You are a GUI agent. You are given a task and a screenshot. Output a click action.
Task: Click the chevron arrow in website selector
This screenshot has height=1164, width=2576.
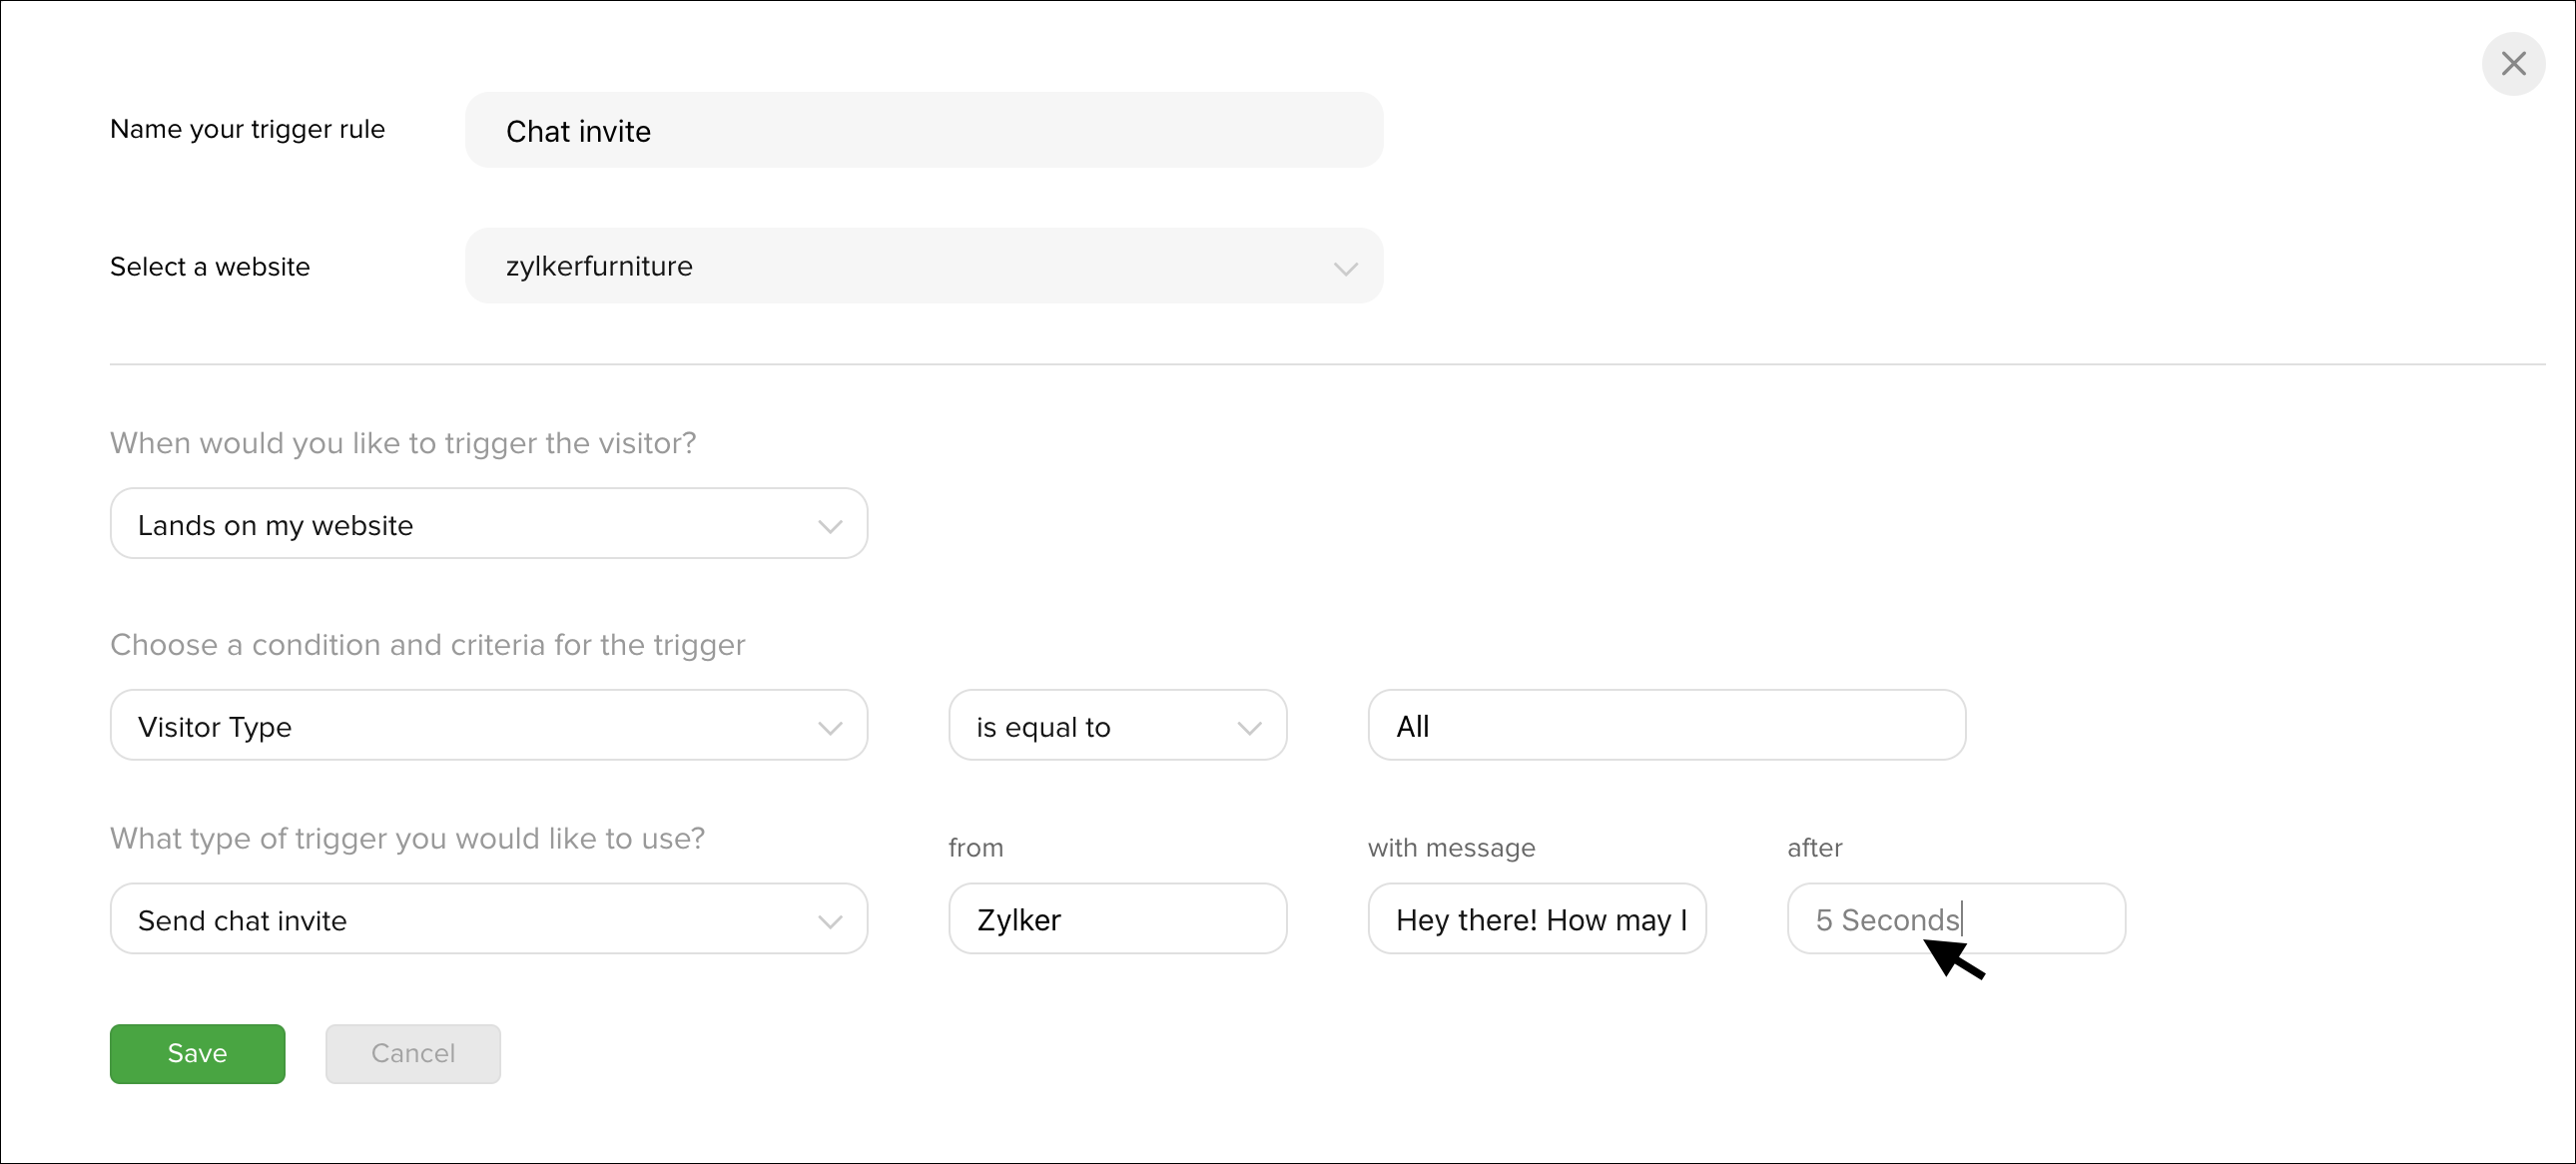click(x=1346, y=268)
